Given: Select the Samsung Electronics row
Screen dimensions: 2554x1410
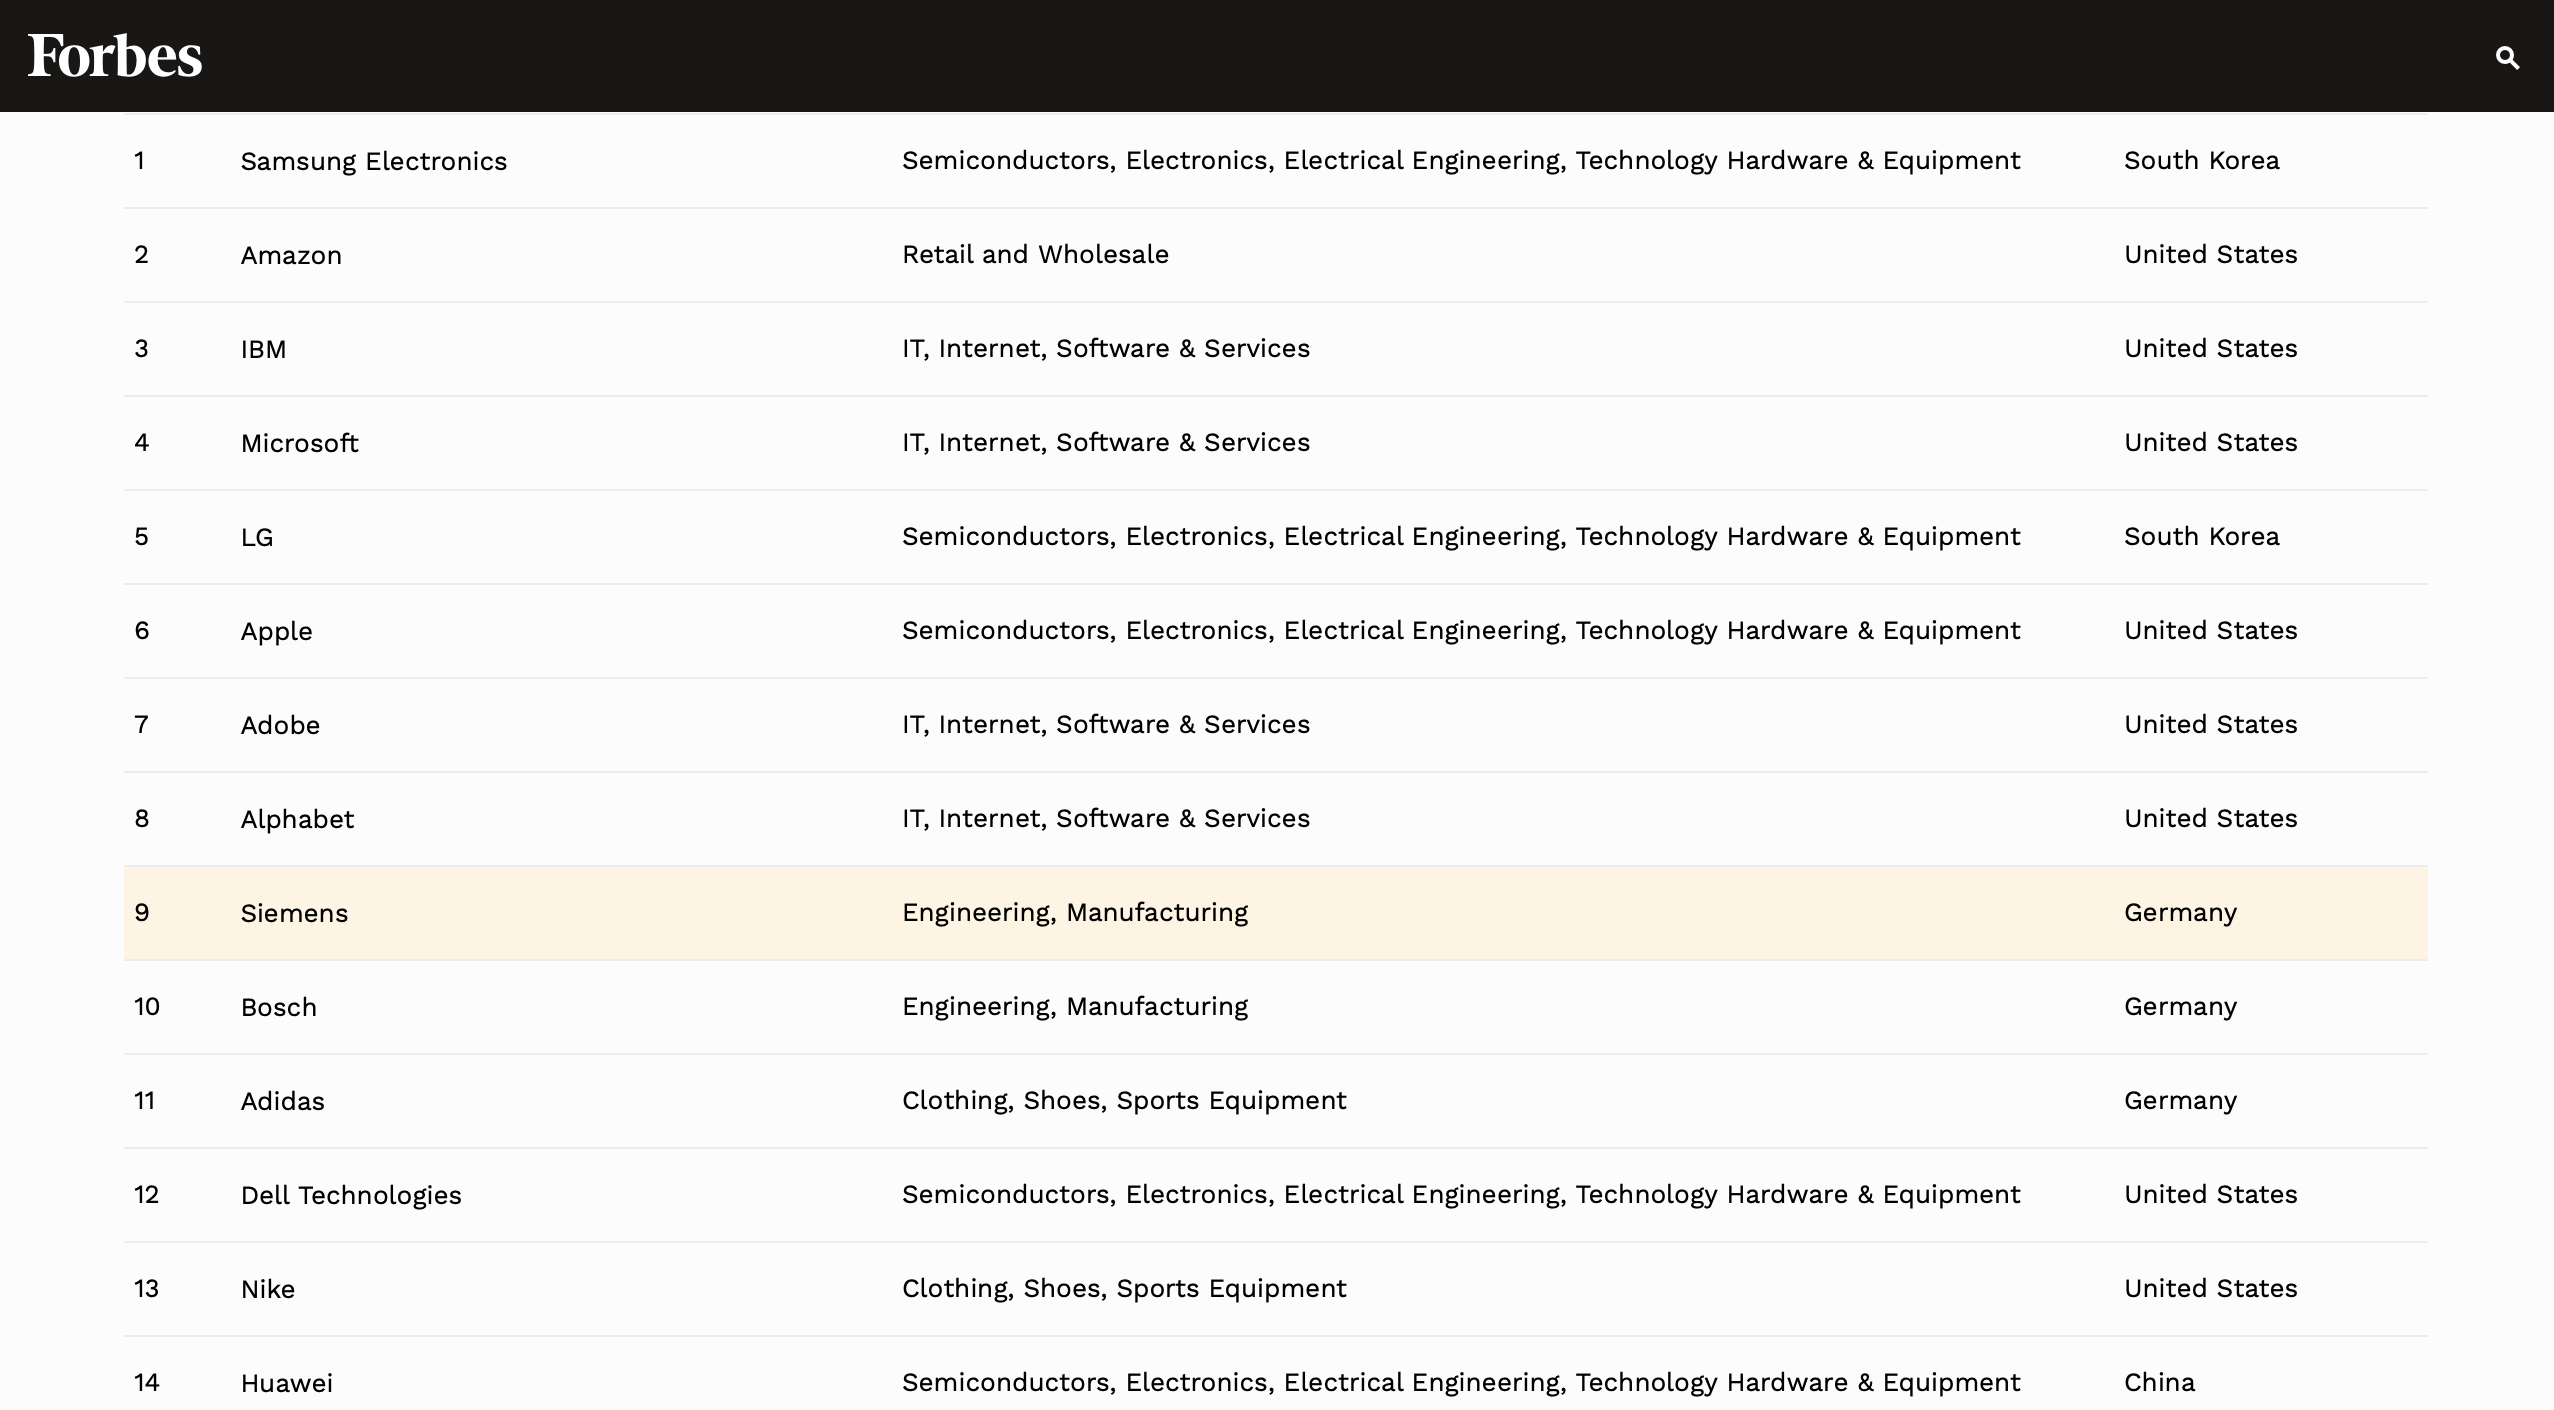Looking at the screenshot, I should point(373,161).
